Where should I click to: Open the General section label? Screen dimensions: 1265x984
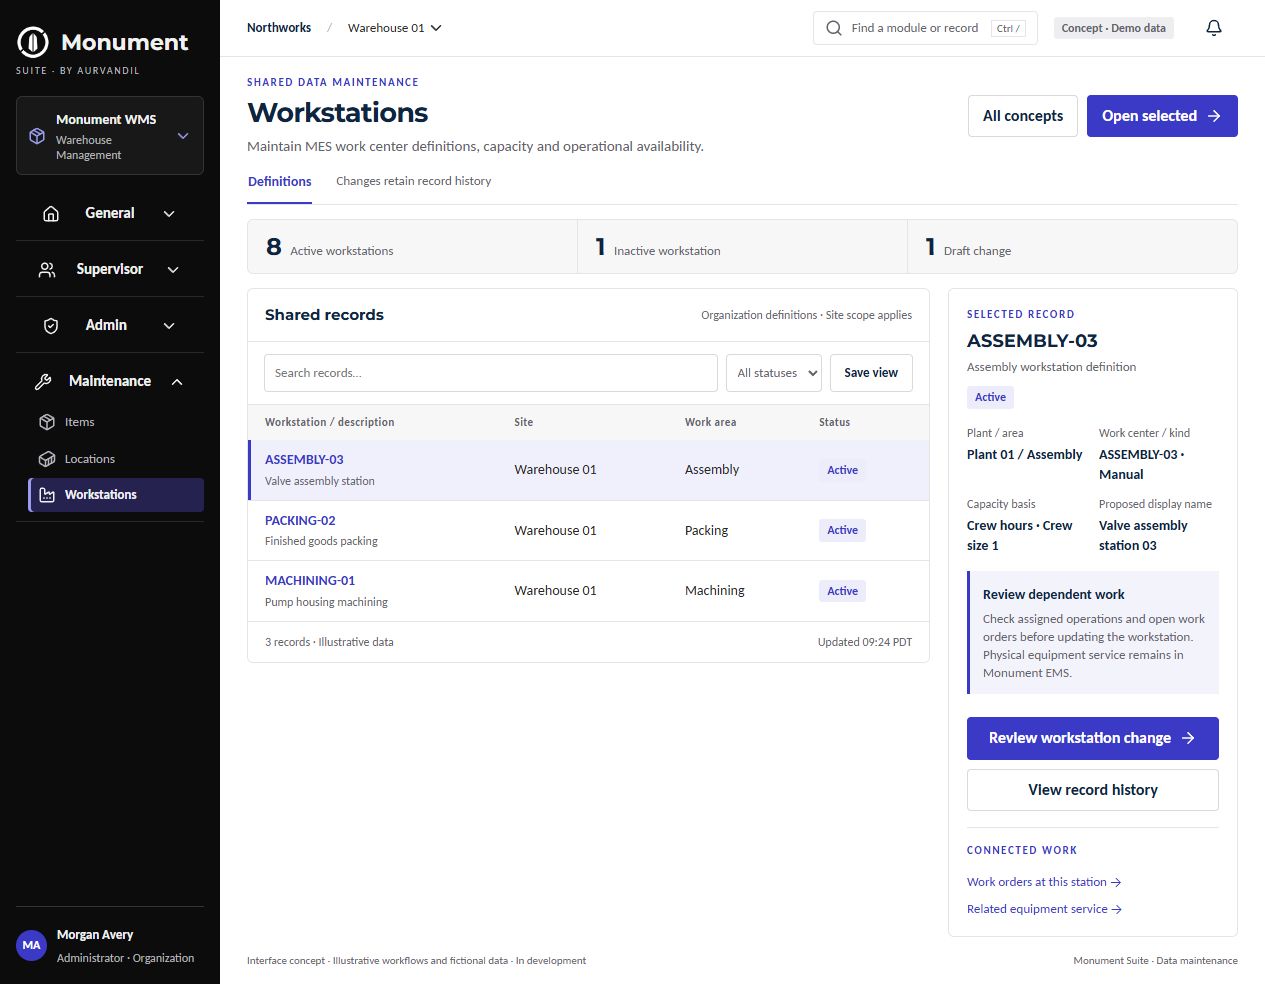point(110,213)
